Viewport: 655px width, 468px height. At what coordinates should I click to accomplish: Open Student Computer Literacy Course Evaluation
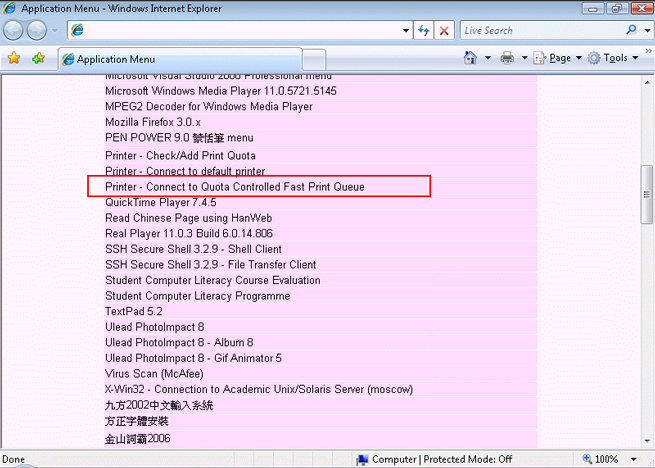[x=213, y=280]
